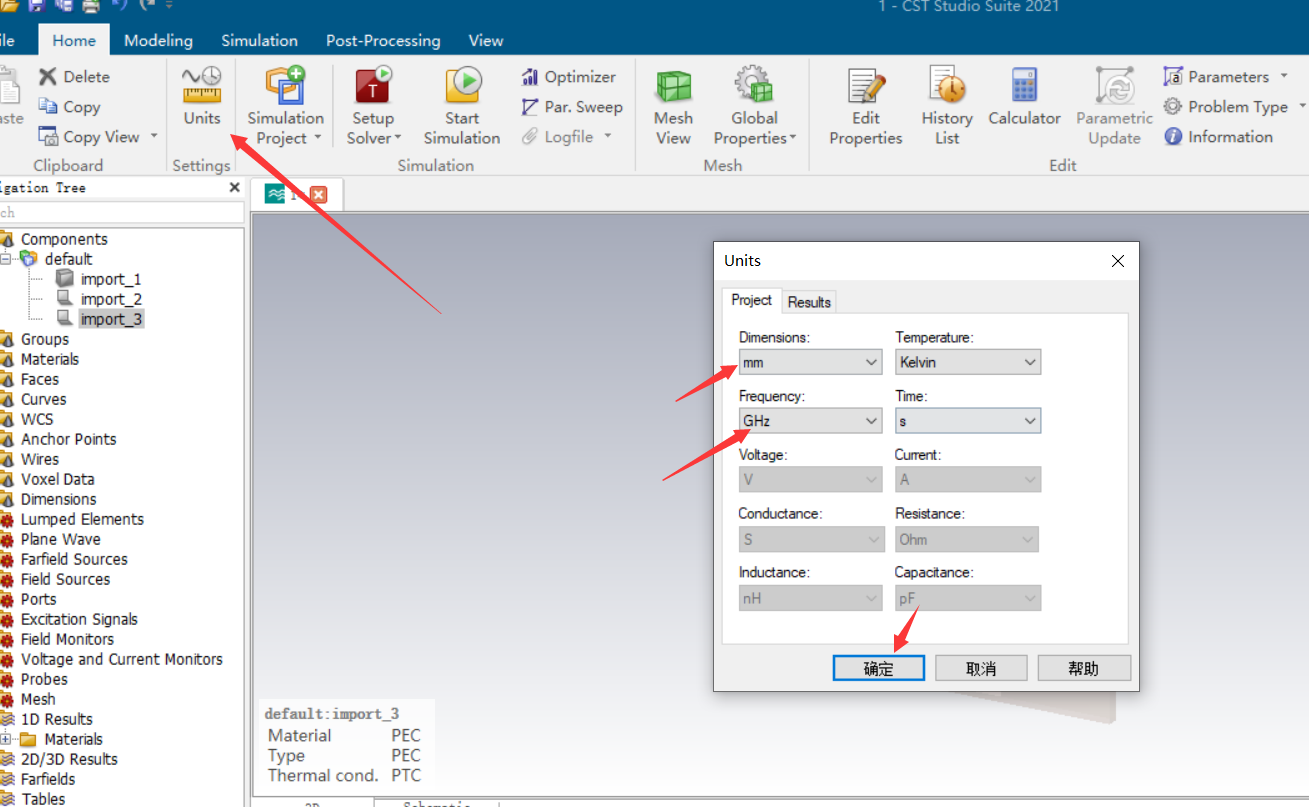
Task: Open the History List
Action: tap(946, 105)
